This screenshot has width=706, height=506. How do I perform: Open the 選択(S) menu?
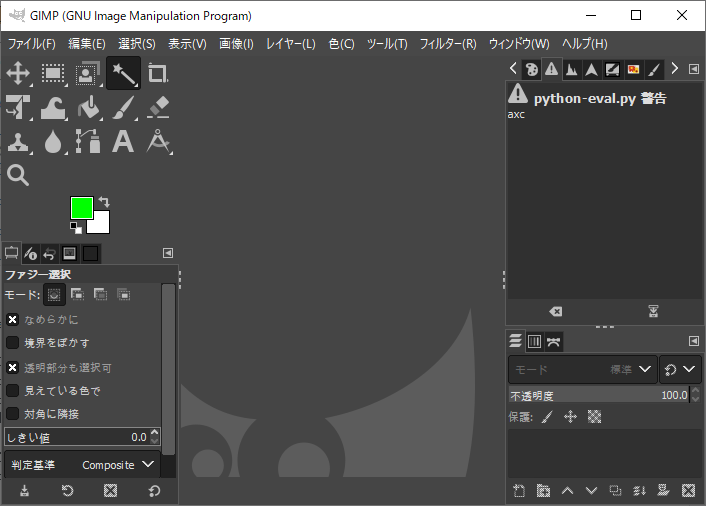[x=137, y=44]
